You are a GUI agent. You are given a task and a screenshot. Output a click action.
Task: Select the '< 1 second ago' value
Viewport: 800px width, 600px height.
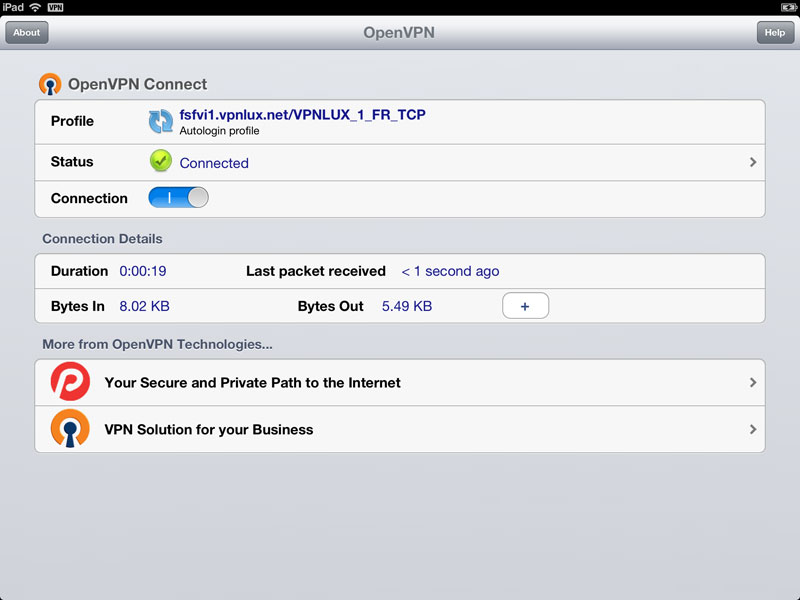coord(450,271)
